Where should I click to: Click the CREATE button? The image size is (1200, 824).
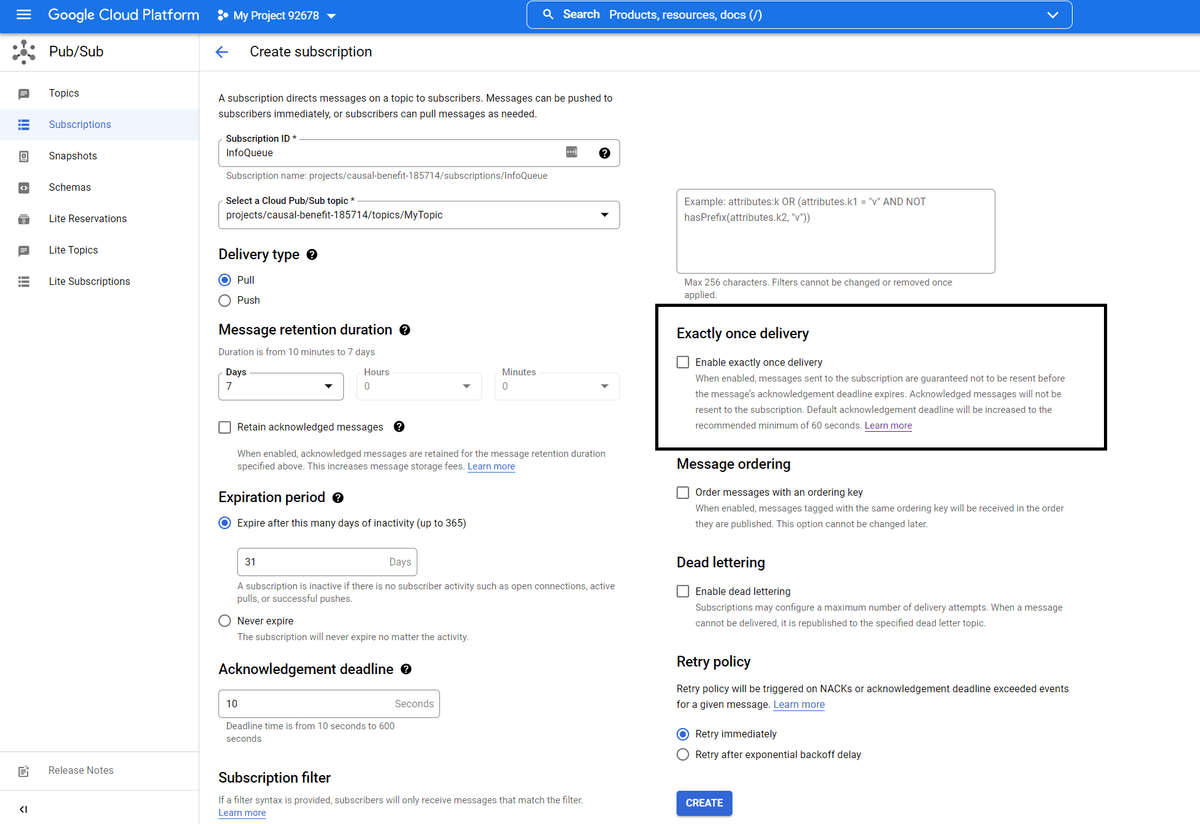coord(704,803)
